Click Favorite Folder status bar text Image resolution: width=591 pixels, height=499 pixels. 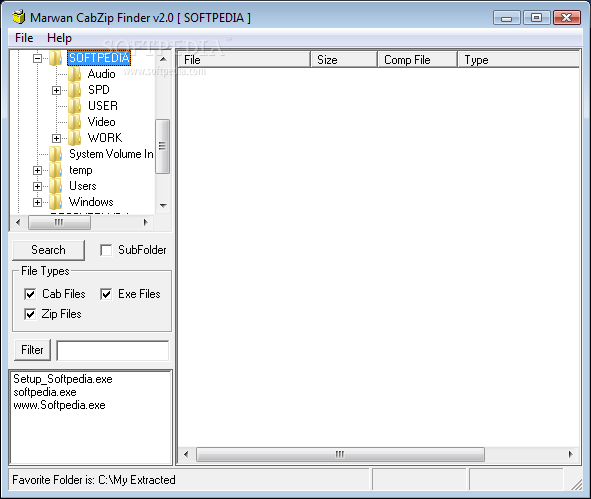[x=94, y=480]
